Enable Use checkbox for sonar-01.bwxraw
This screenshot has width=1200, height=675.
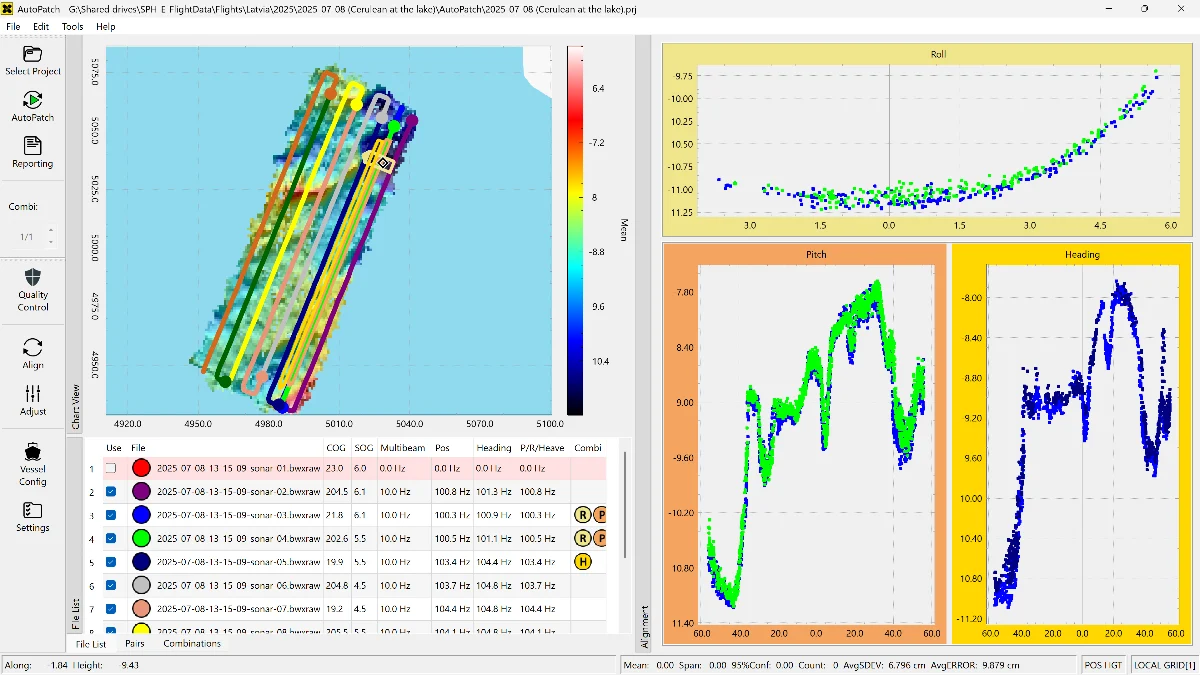[111, 468]
